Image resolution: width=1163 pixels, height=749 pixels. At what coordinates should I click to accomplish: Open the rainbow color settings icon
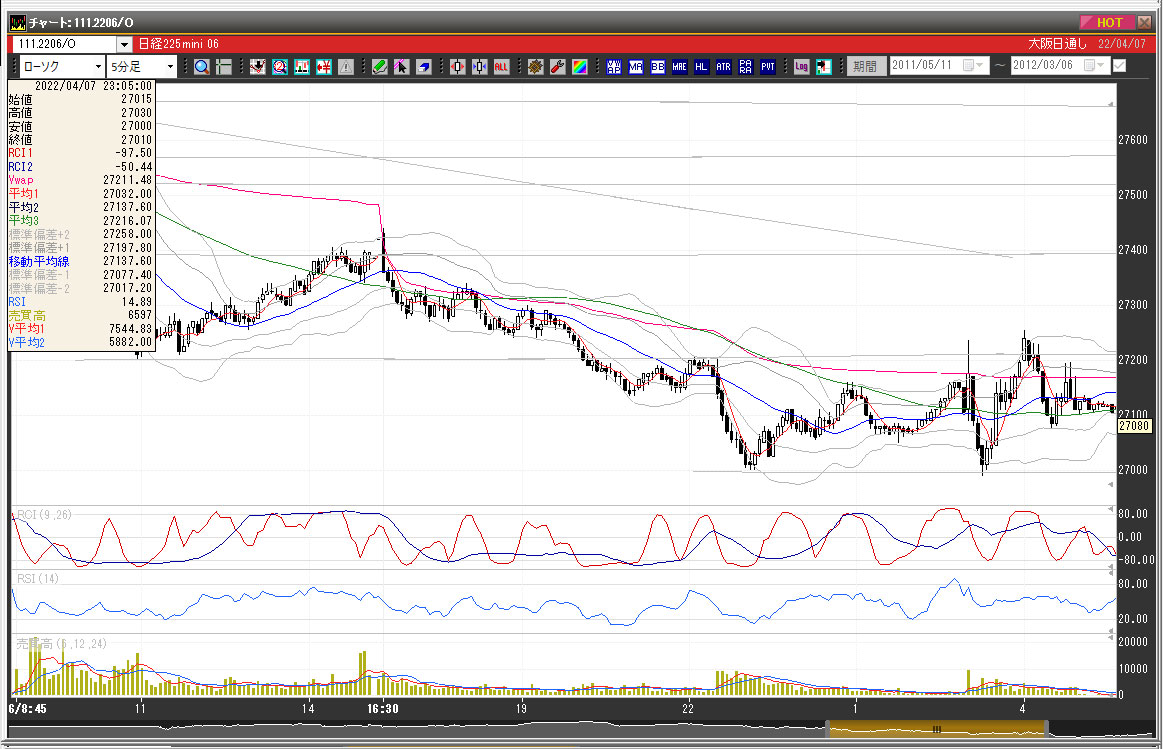click(580, 67)
